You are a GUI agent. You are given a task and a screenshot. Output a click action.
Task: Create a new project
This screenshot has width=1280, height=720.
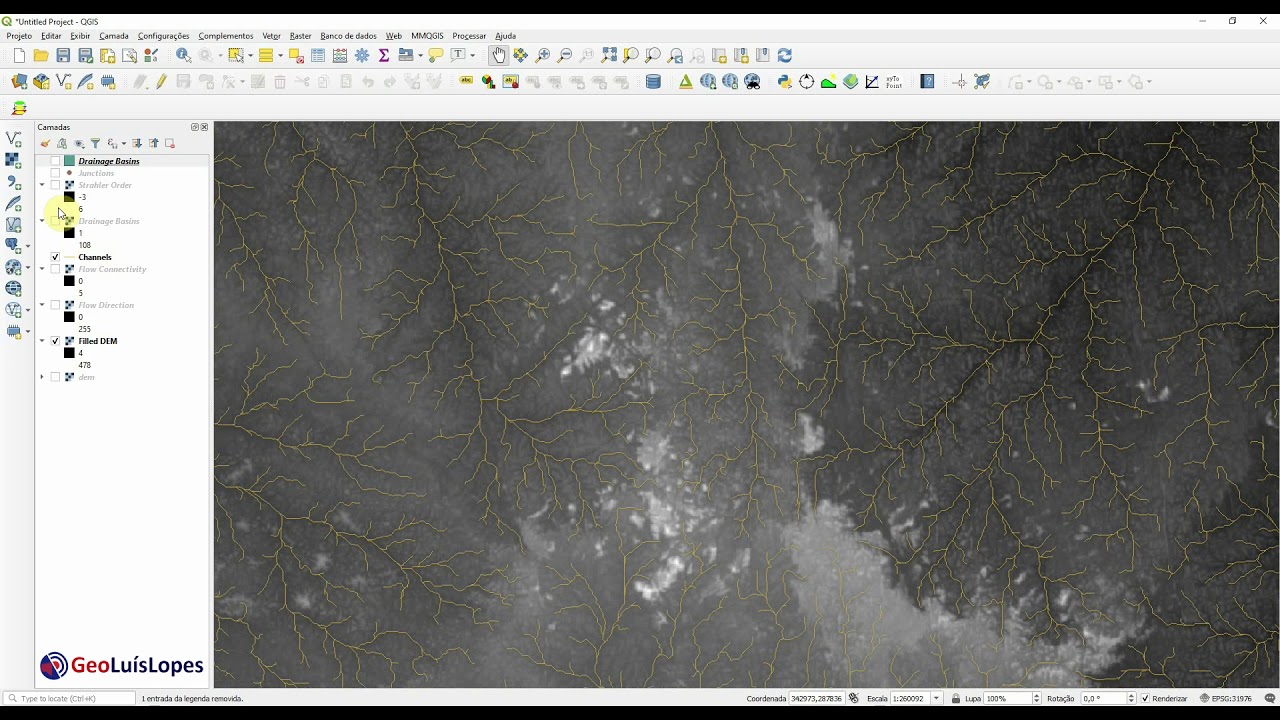19,56
